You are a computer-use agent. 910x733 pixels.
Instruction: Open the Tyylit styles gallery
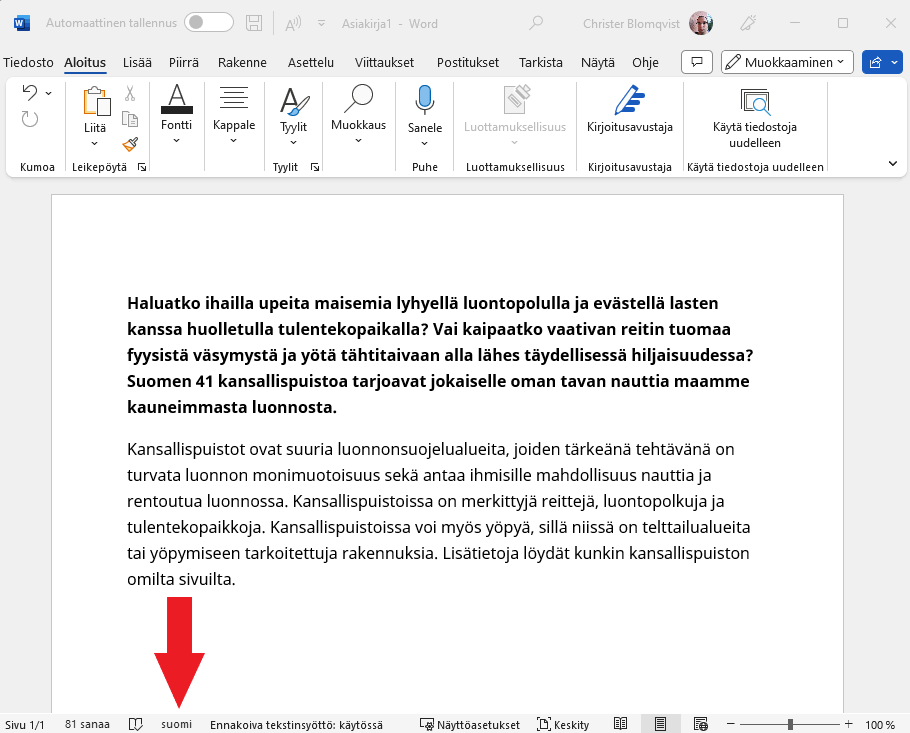294,116
